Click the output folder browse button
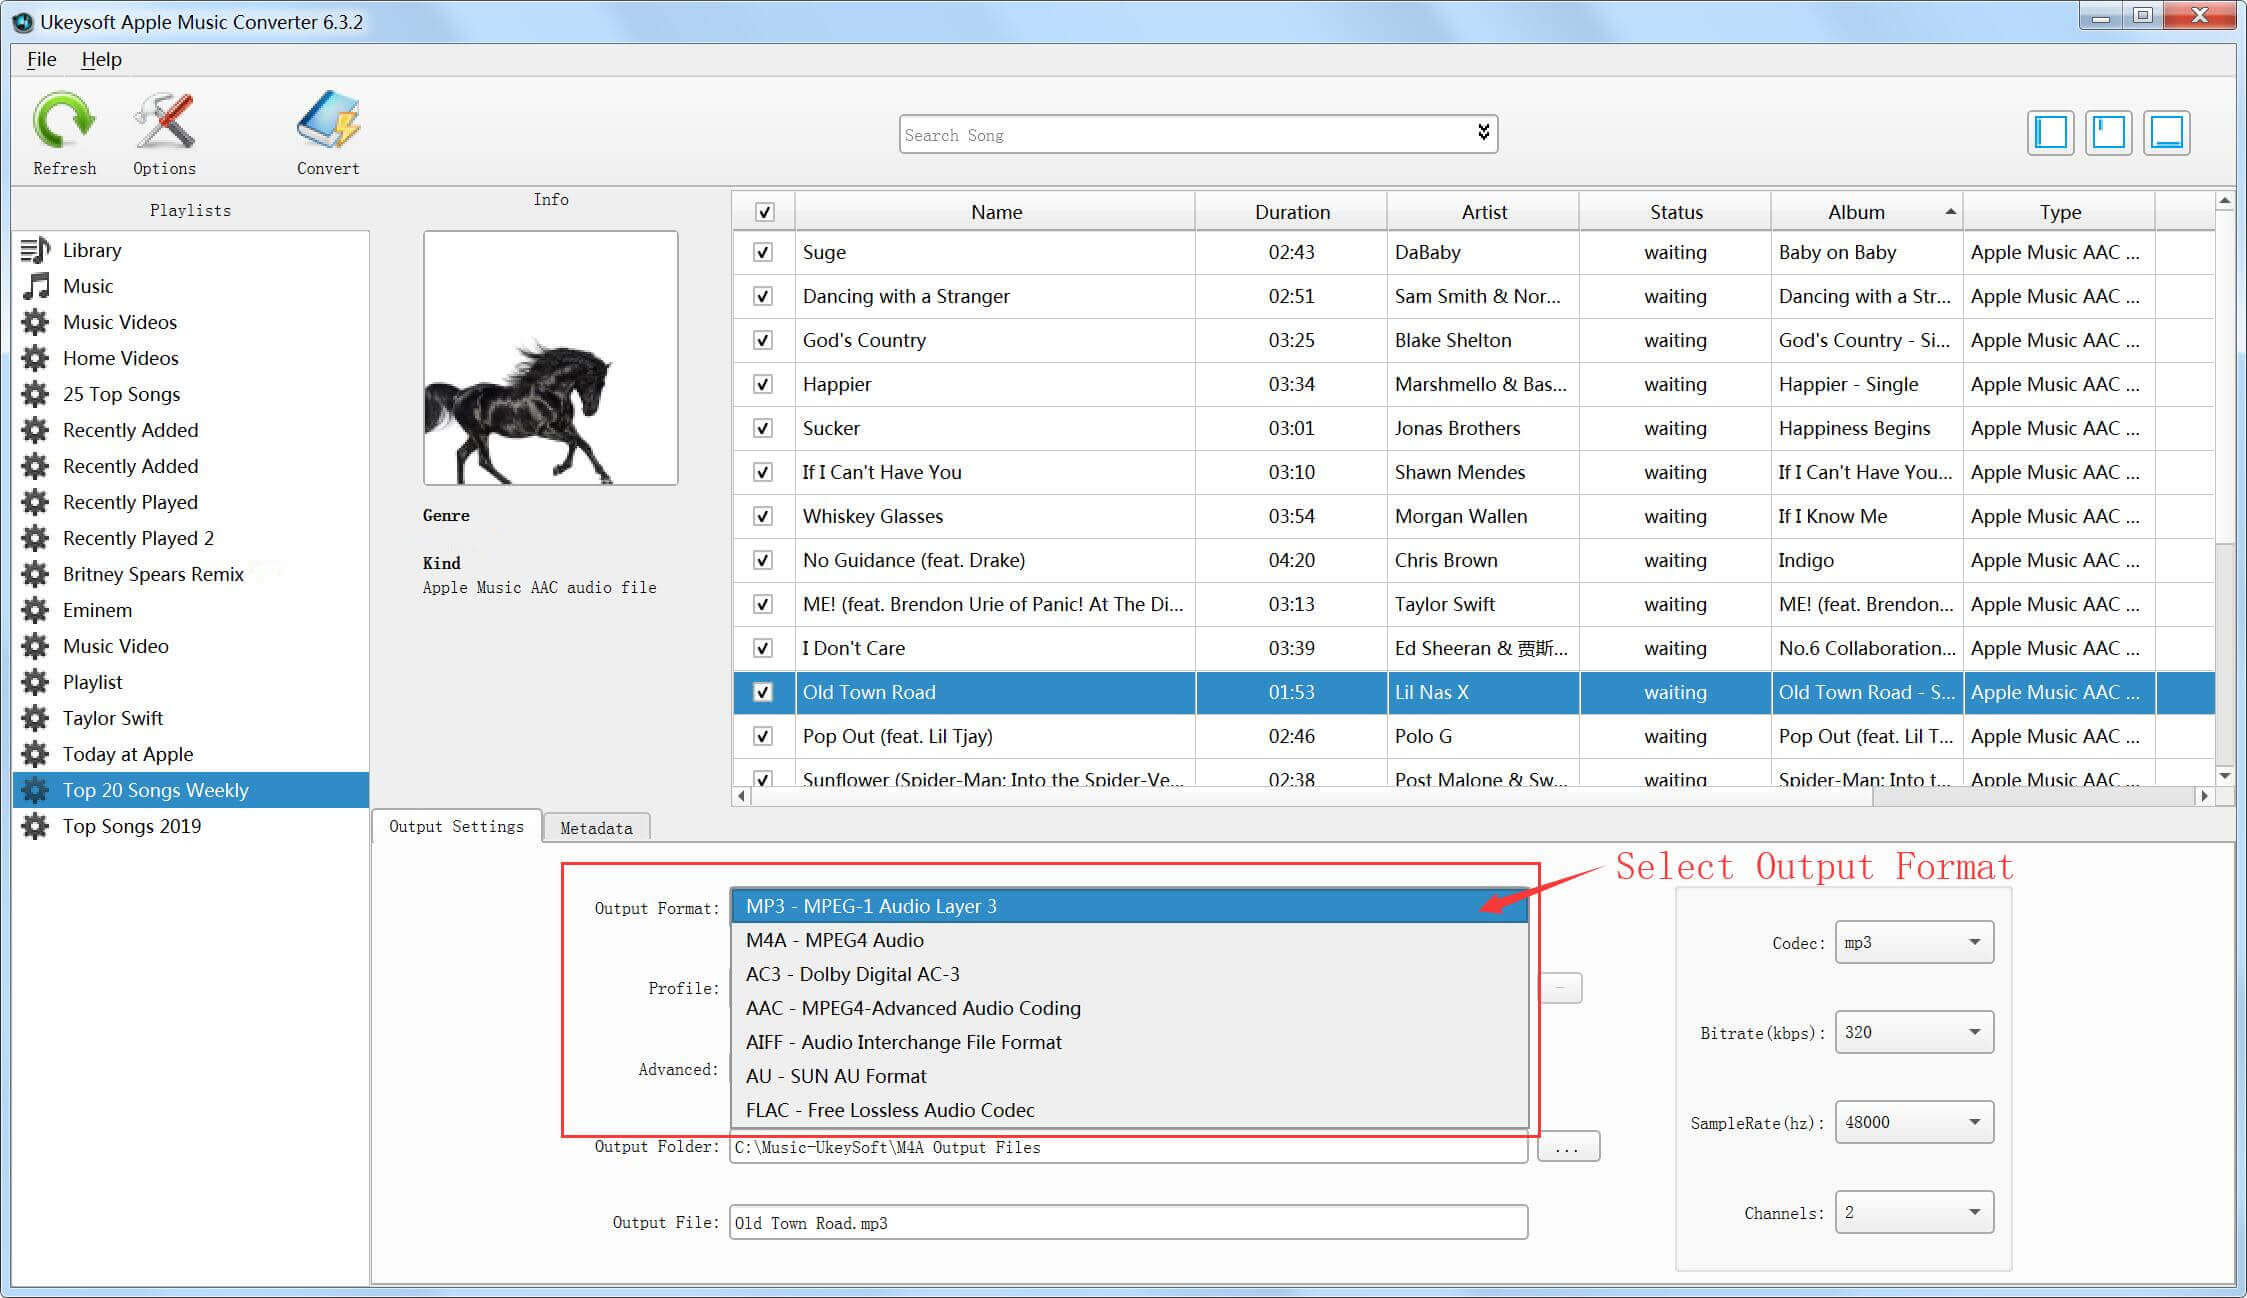 [x=1567, y=1147]
